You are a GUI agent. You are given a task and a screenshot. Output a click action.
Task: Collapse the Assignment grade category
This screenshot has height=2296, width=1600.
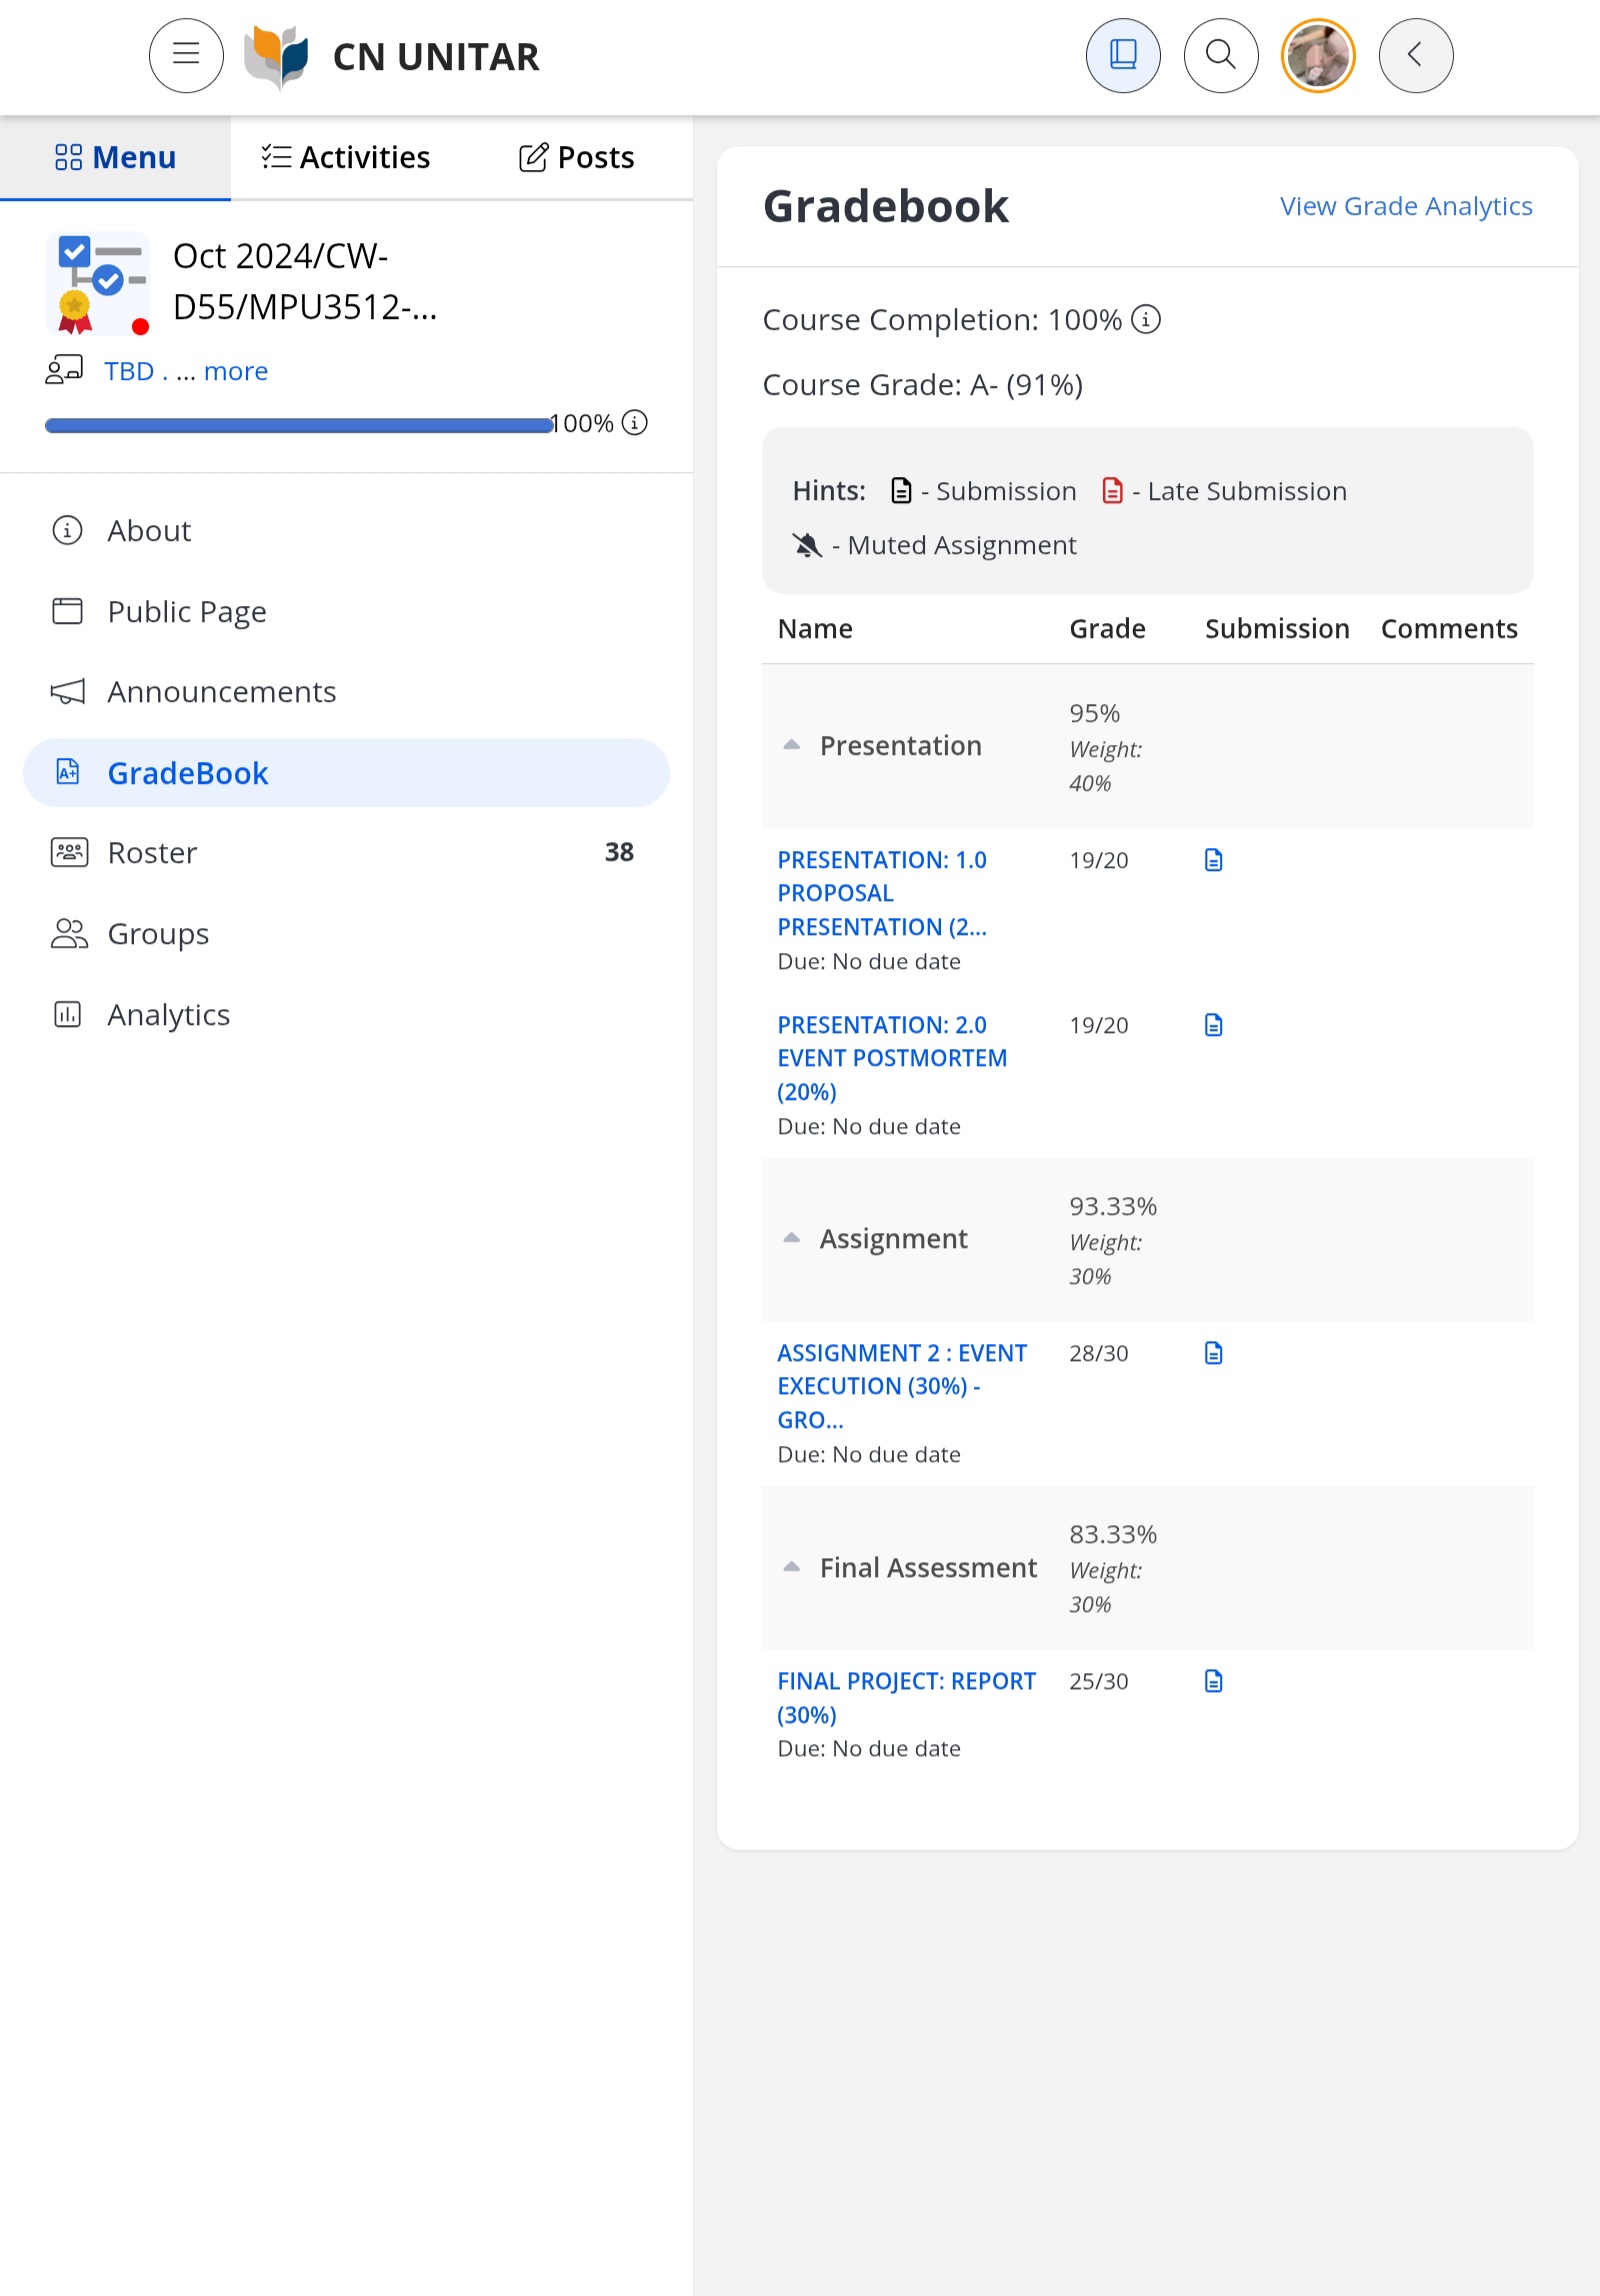[x=791, y=1238]
